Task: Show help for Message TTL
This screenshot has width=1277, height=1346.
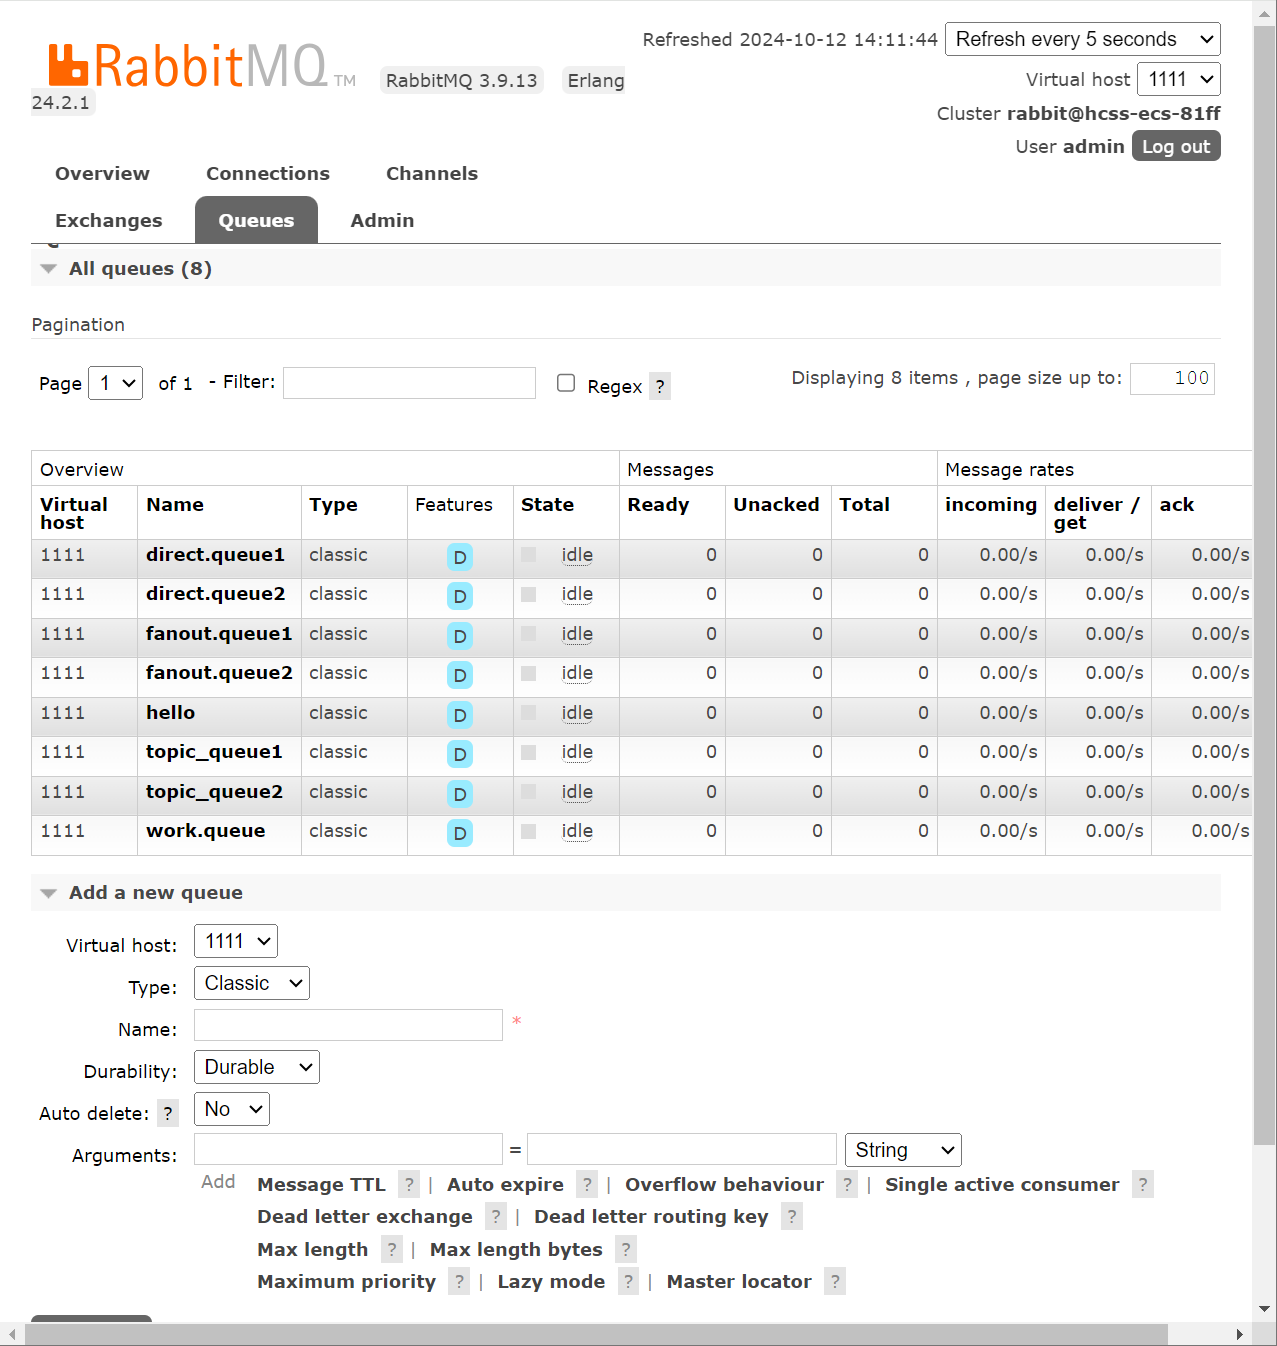Action: [x=409, y=1185]
